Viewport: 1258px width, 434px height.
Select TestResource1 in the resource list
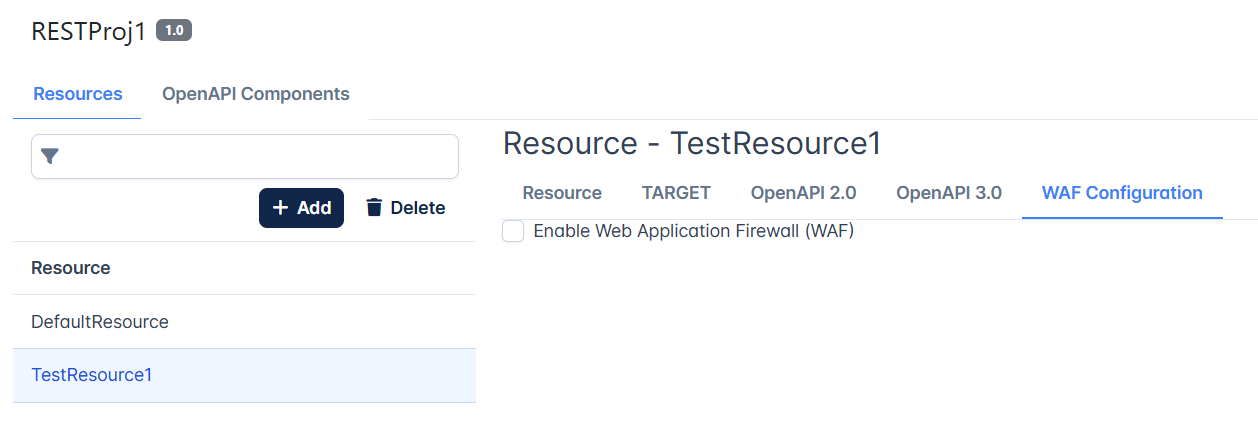244,376
